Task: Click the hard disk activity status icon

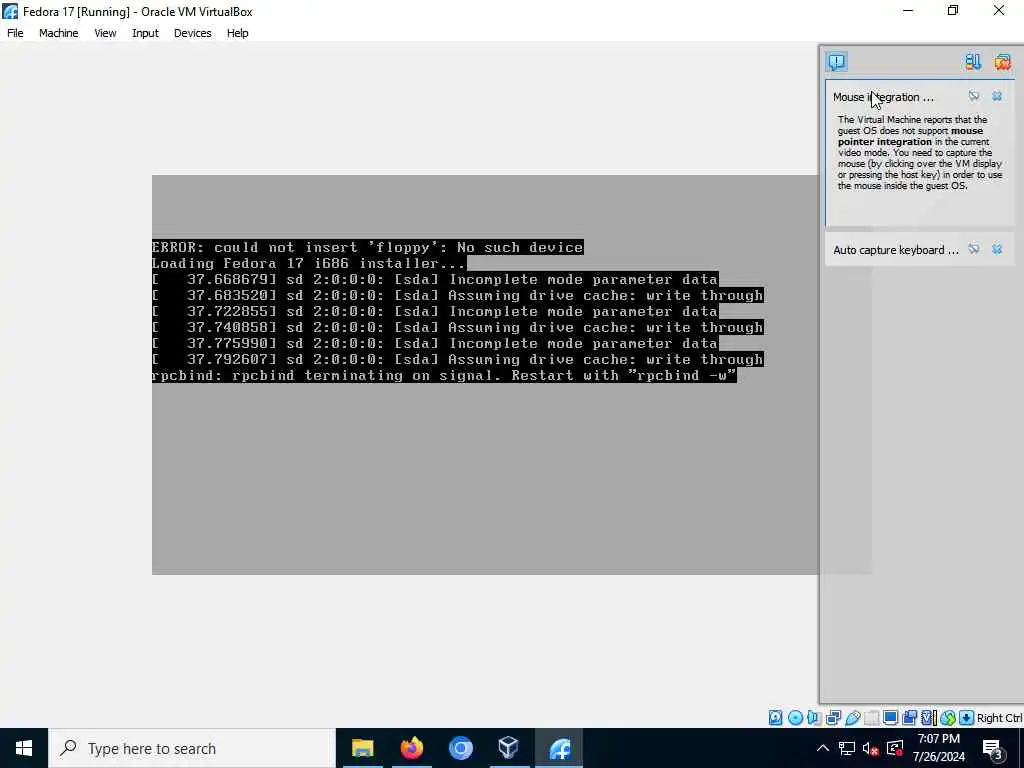Action: 775,718
